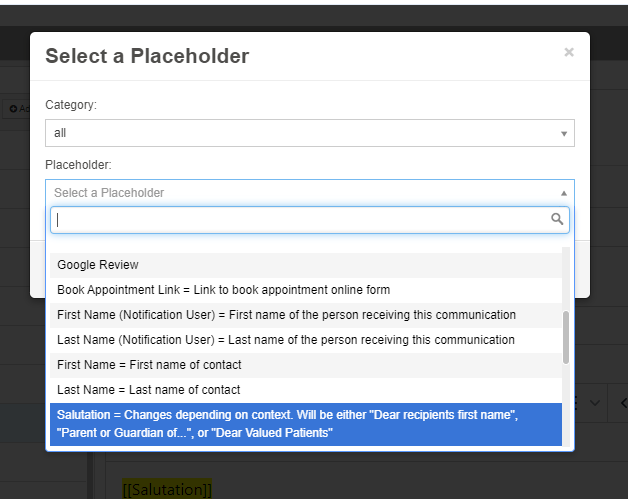Click the magnifier icon in search box
The width and height of the screenshot is (628, 499).
557,219
